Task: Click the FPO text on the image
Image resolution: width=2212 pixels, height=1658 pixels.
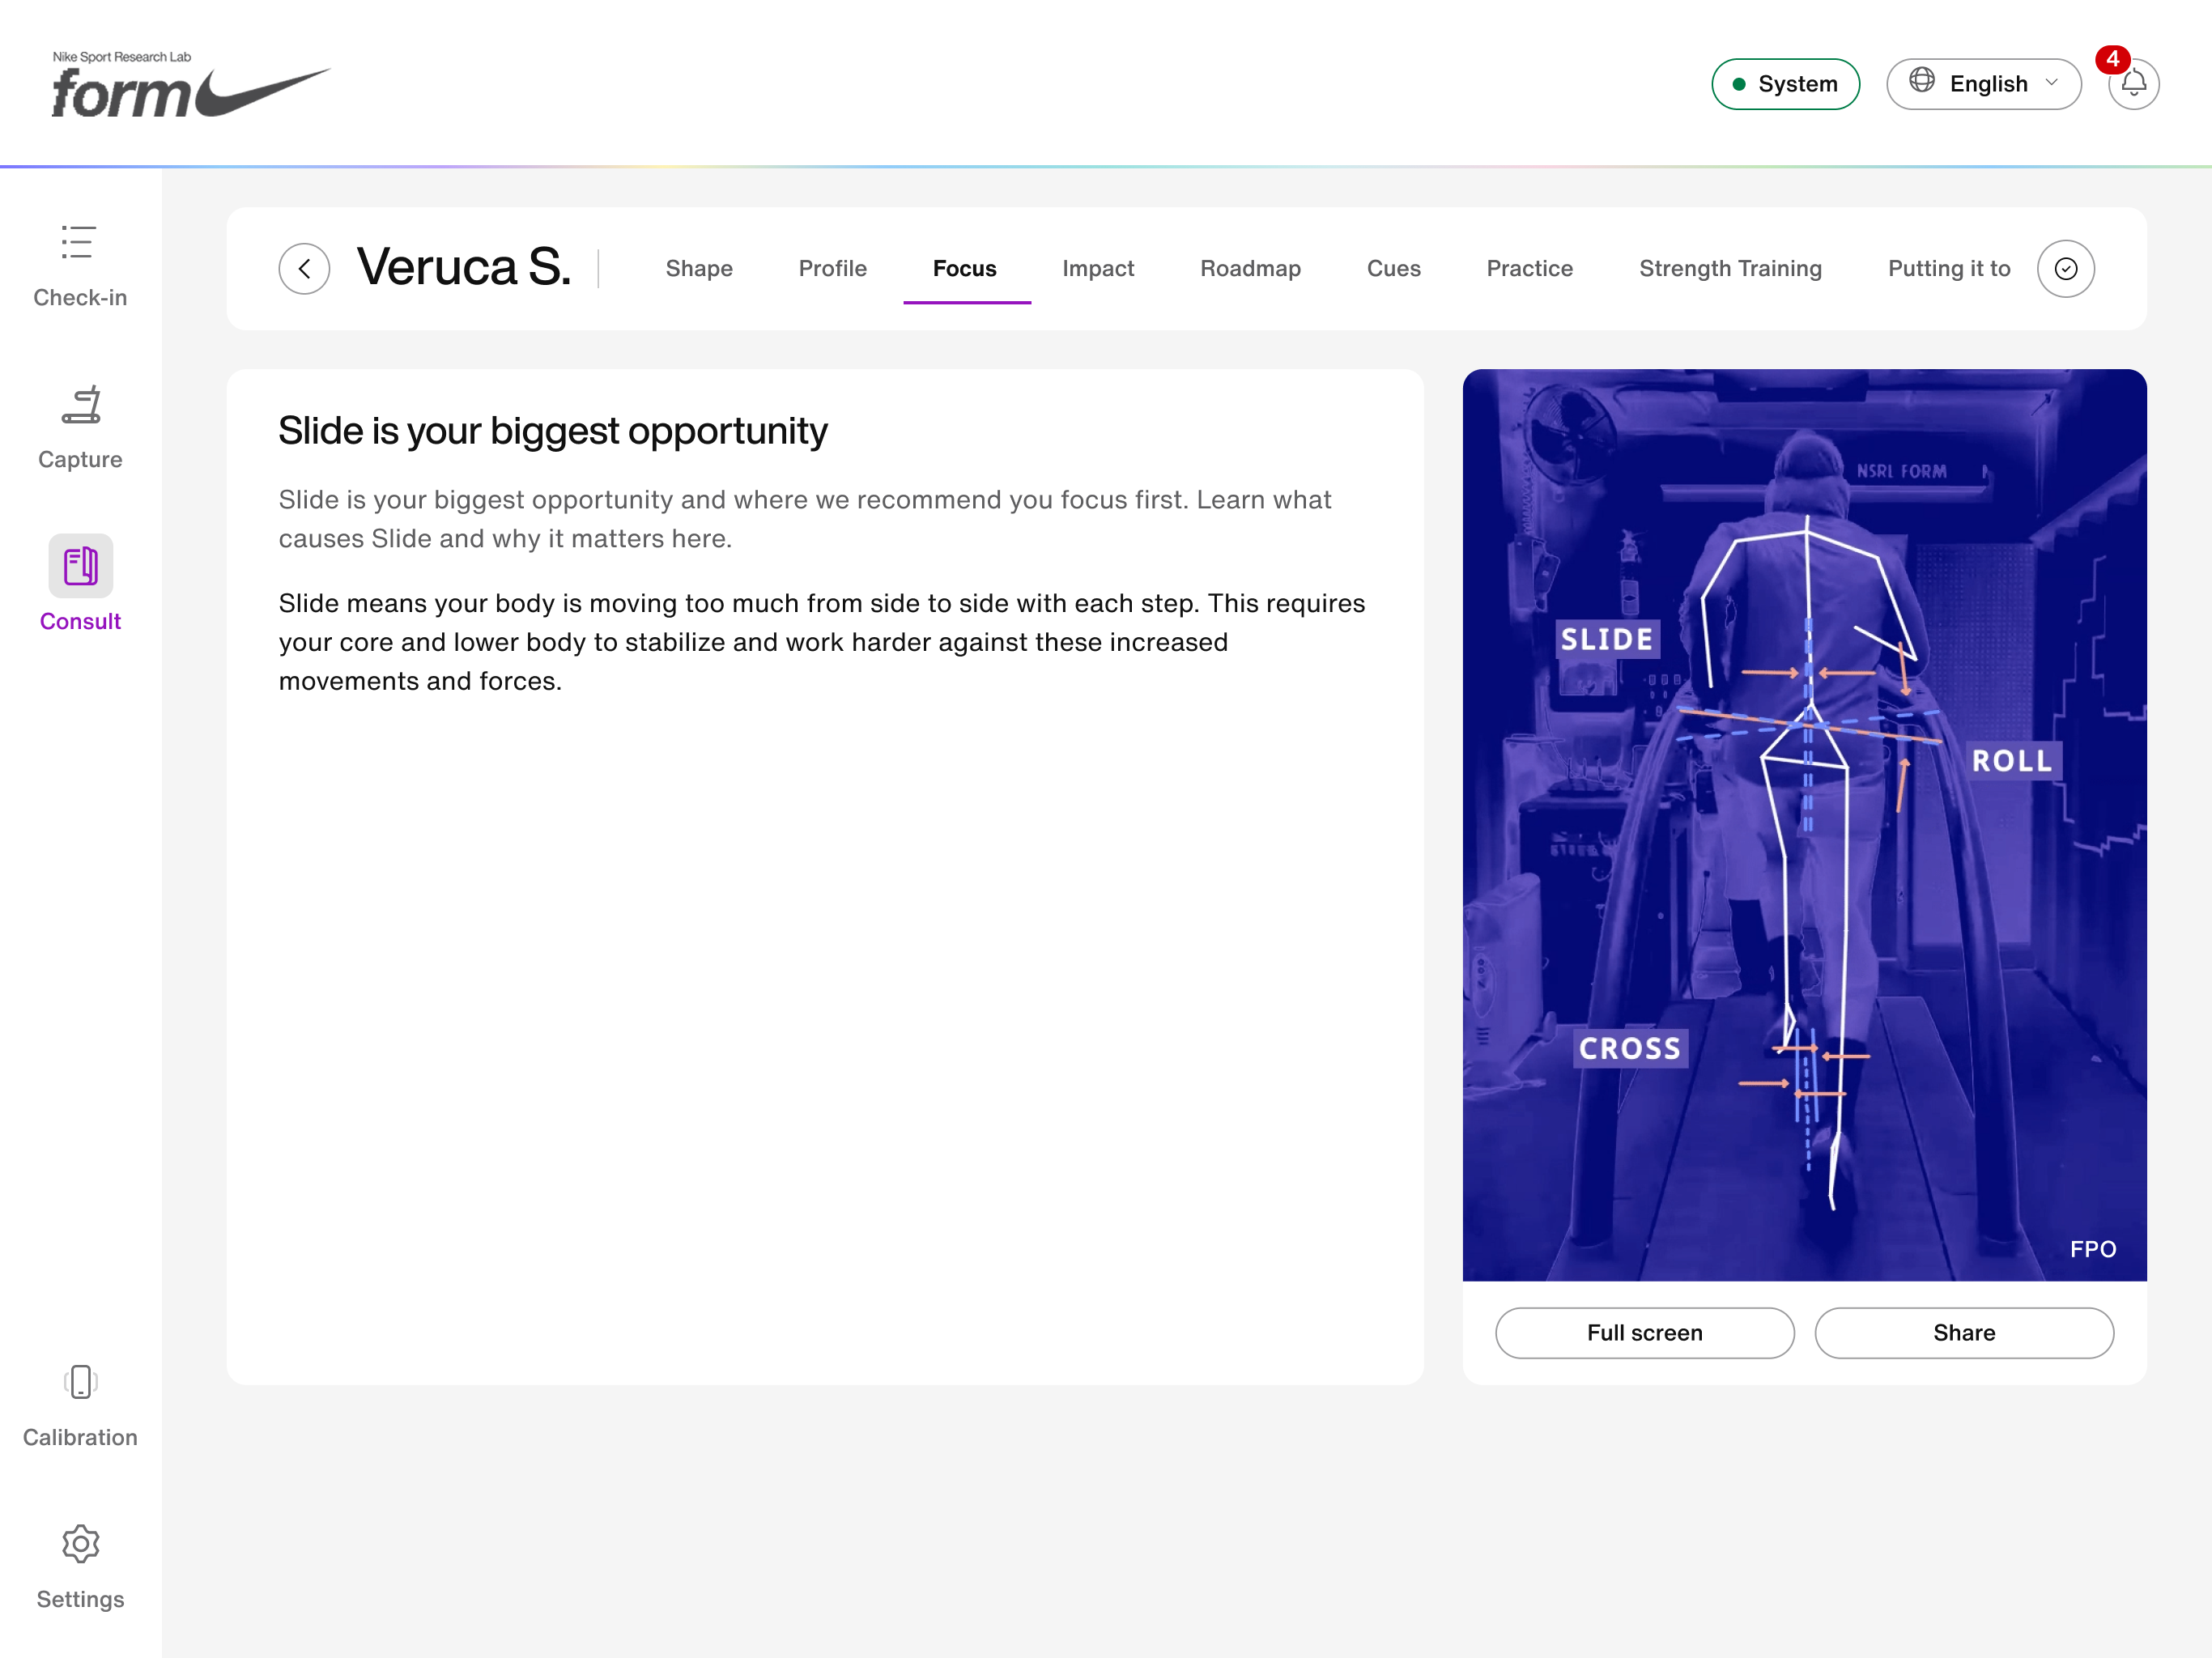Action: point(2092,1248)
